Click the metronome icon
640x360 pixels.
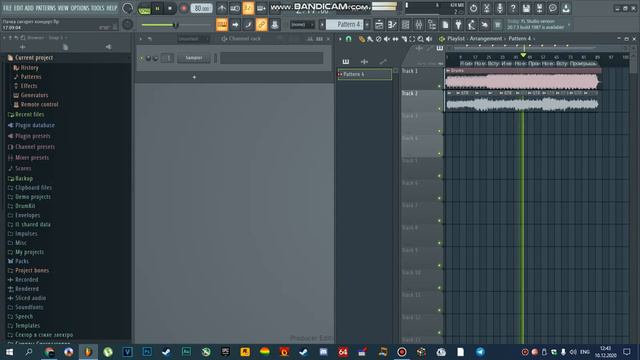pyautogui.click(x=222, y=8)
